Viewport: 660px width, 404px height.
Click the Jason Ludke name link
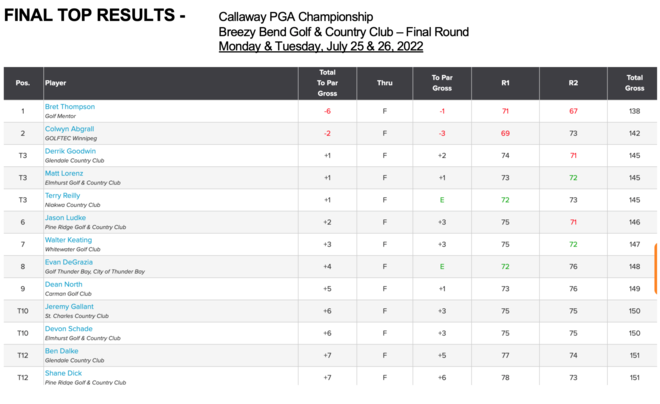click(65, 218)
